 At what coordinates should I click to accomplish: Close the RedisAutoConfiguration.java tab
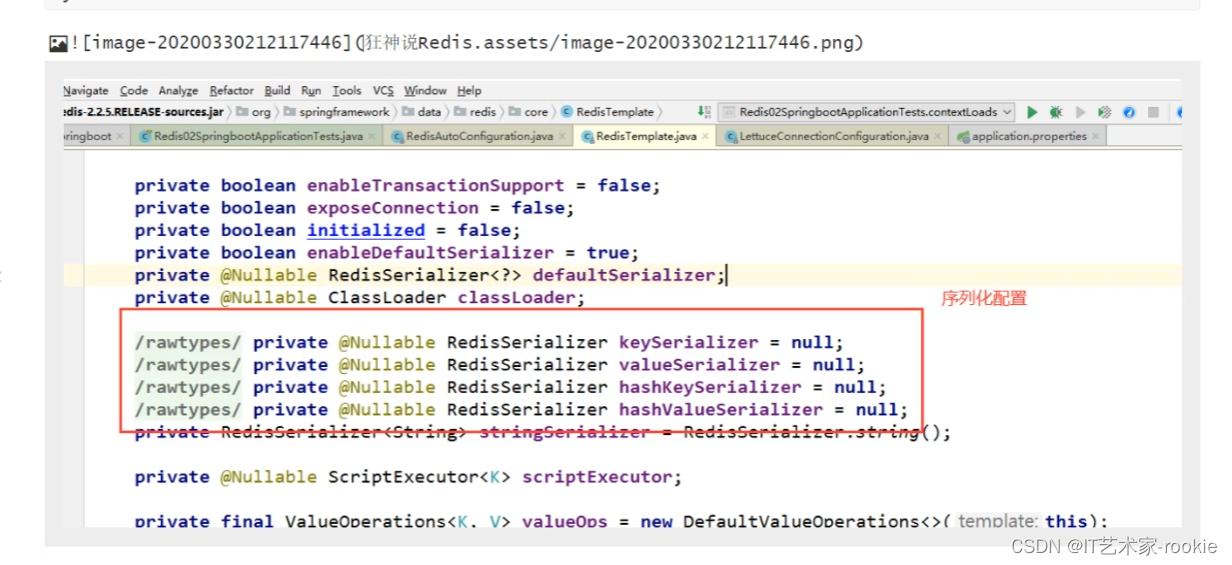click(564, 136)
